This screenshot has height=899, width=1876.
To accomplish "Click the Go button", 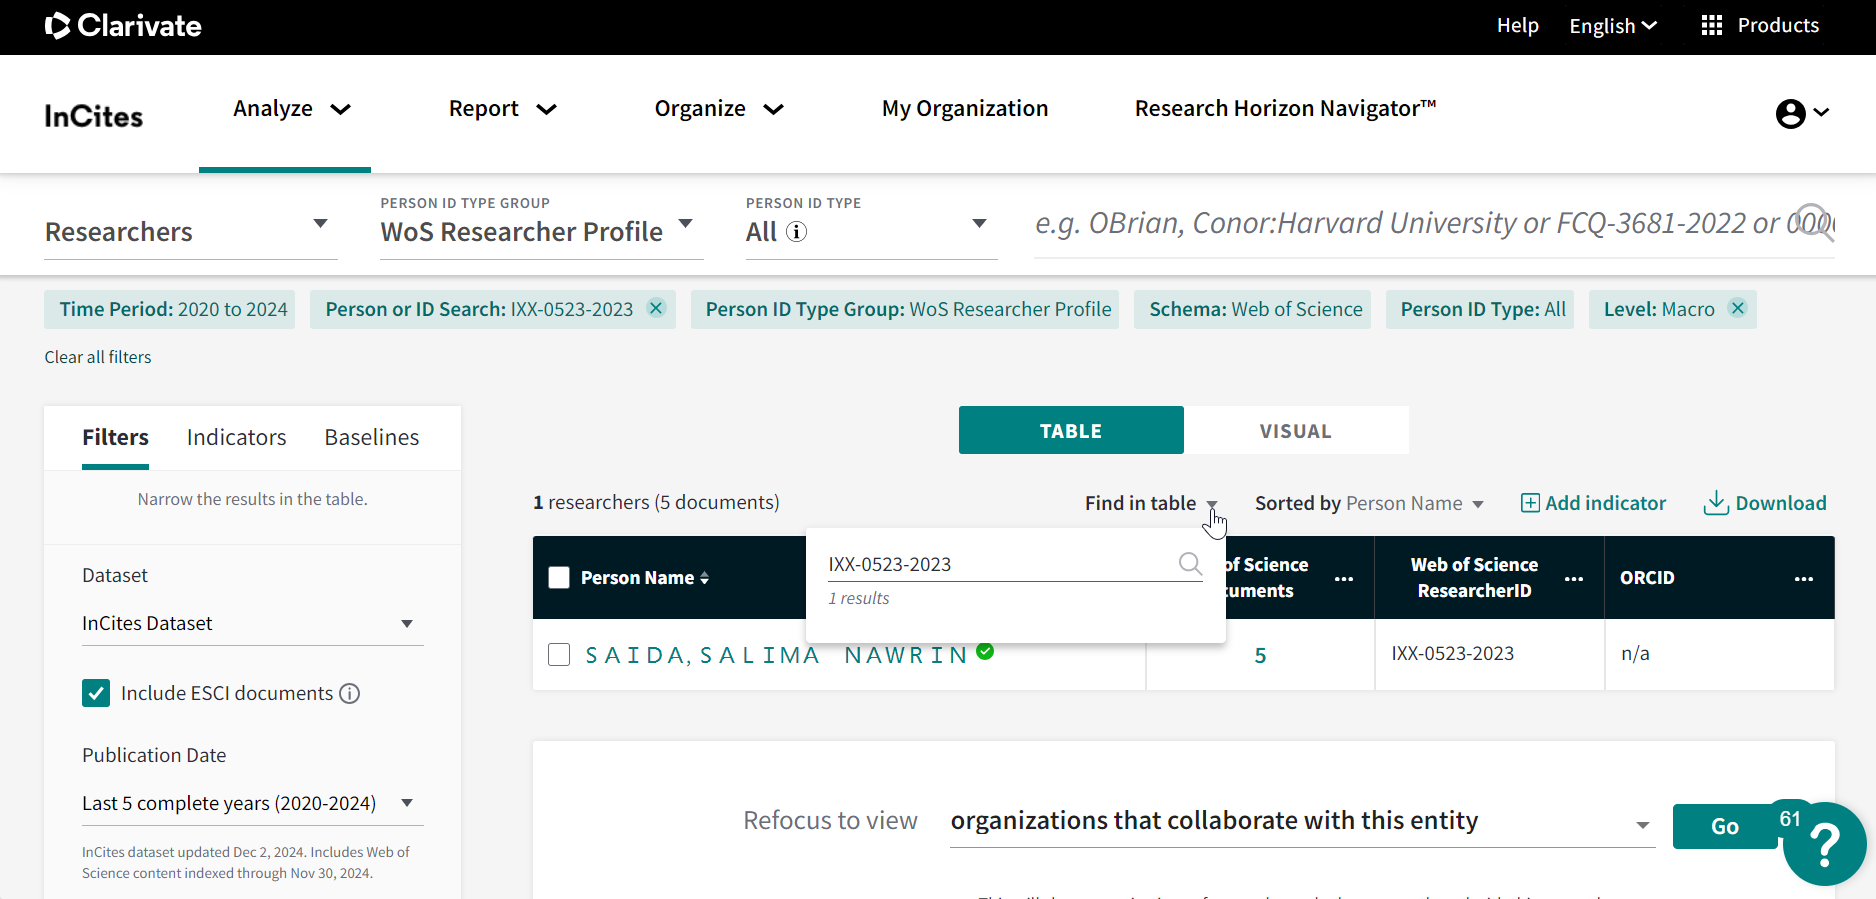I will 1724,826.
